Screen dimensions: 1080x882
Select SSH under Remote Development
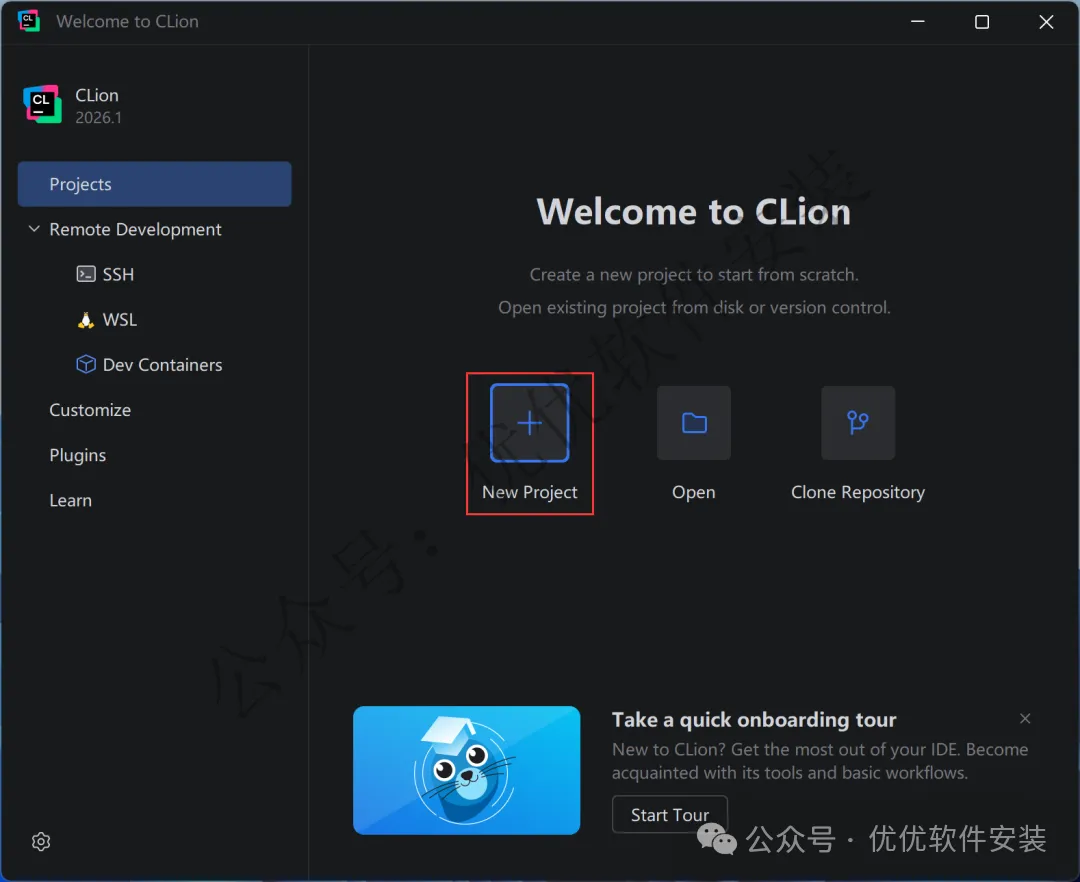[x=118, y=274]
